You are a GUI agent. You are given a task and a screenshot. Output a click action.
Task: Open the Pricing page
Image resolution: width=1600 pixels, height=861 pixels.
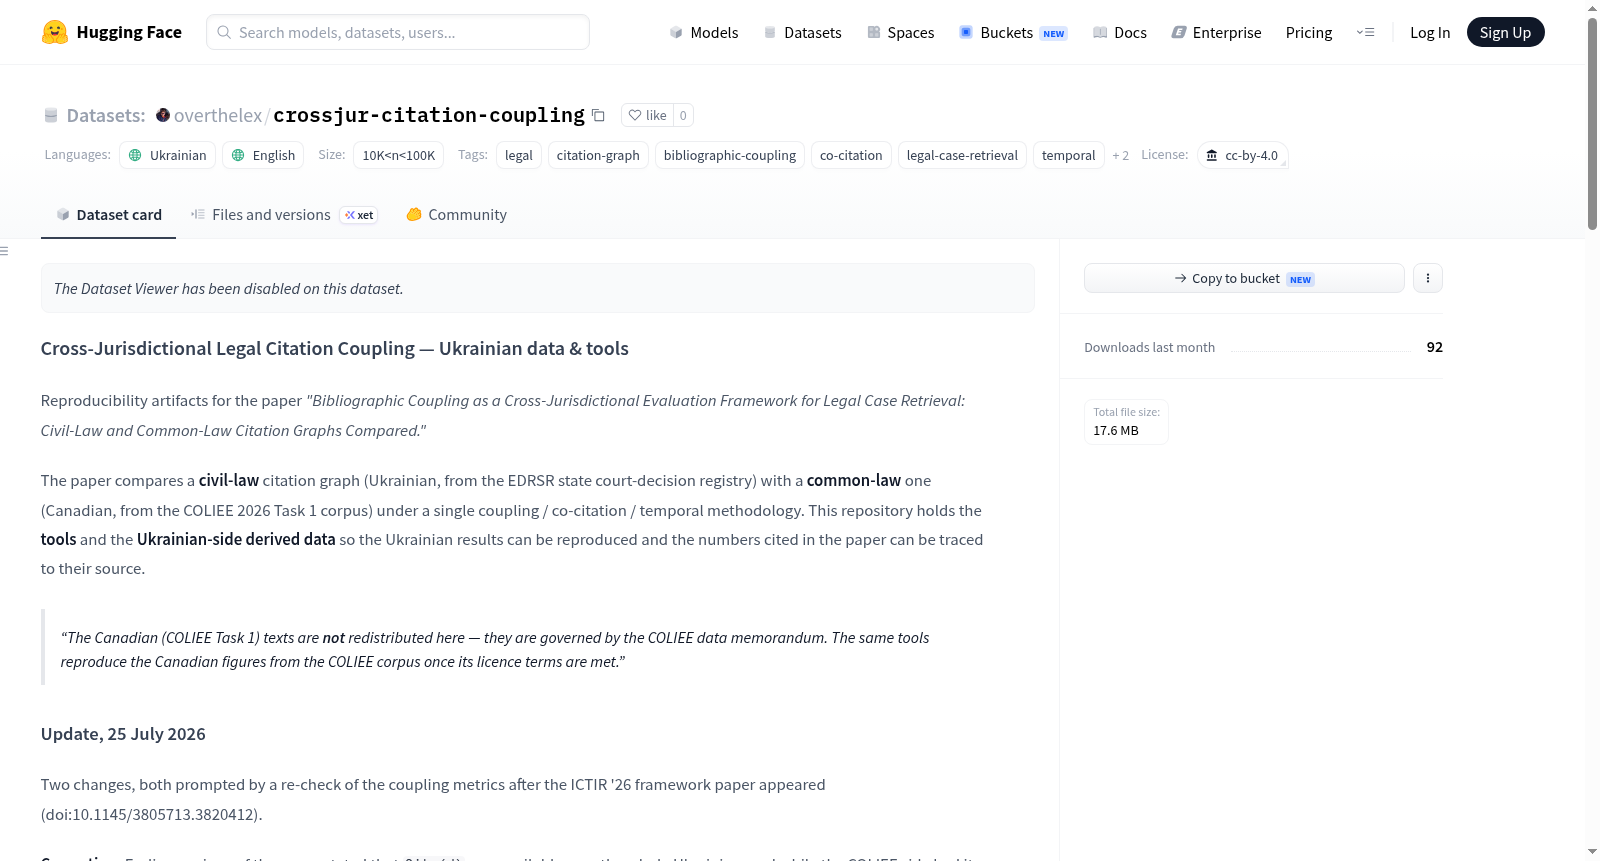point(1309,32)
